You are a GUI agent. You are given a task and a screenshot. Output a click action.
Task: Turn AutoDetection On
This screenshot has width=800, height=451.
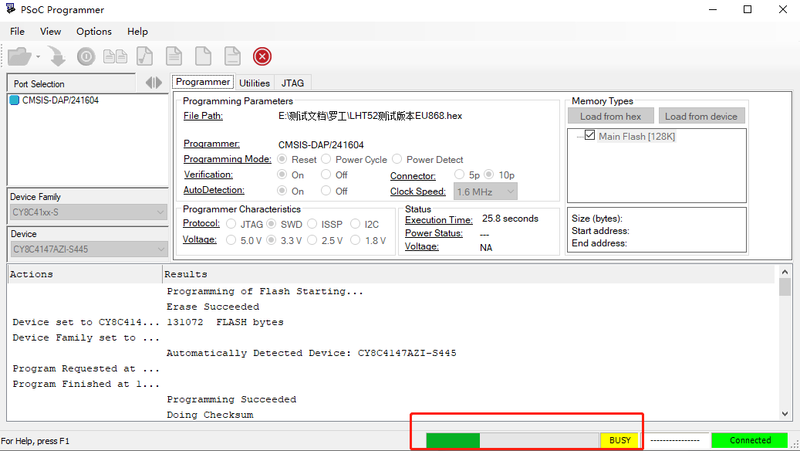click(282, 190)
